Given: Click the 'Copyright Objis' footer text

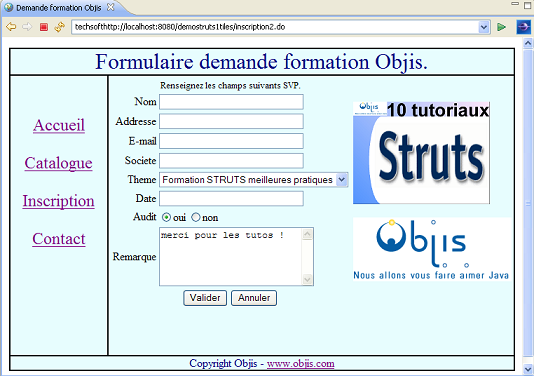Looking at the screenshot, I should [x=223, y=363].
